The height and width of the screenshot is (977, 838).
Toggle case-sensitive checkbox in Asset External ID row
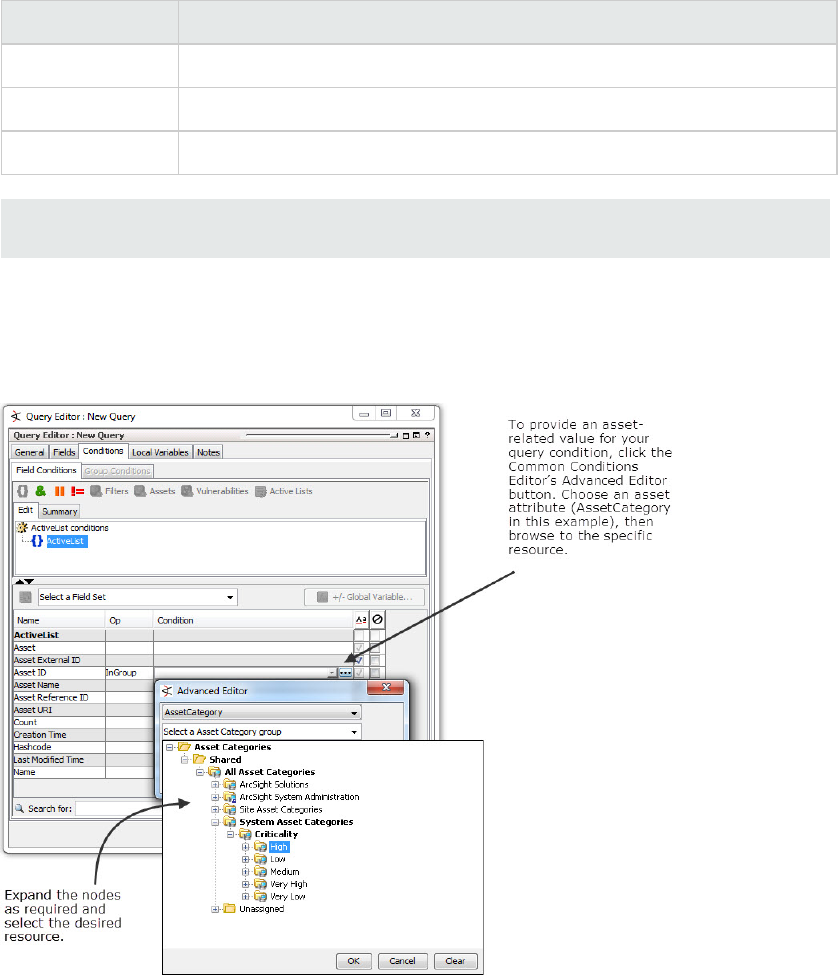pyautogui.click(x=359, y=660)
